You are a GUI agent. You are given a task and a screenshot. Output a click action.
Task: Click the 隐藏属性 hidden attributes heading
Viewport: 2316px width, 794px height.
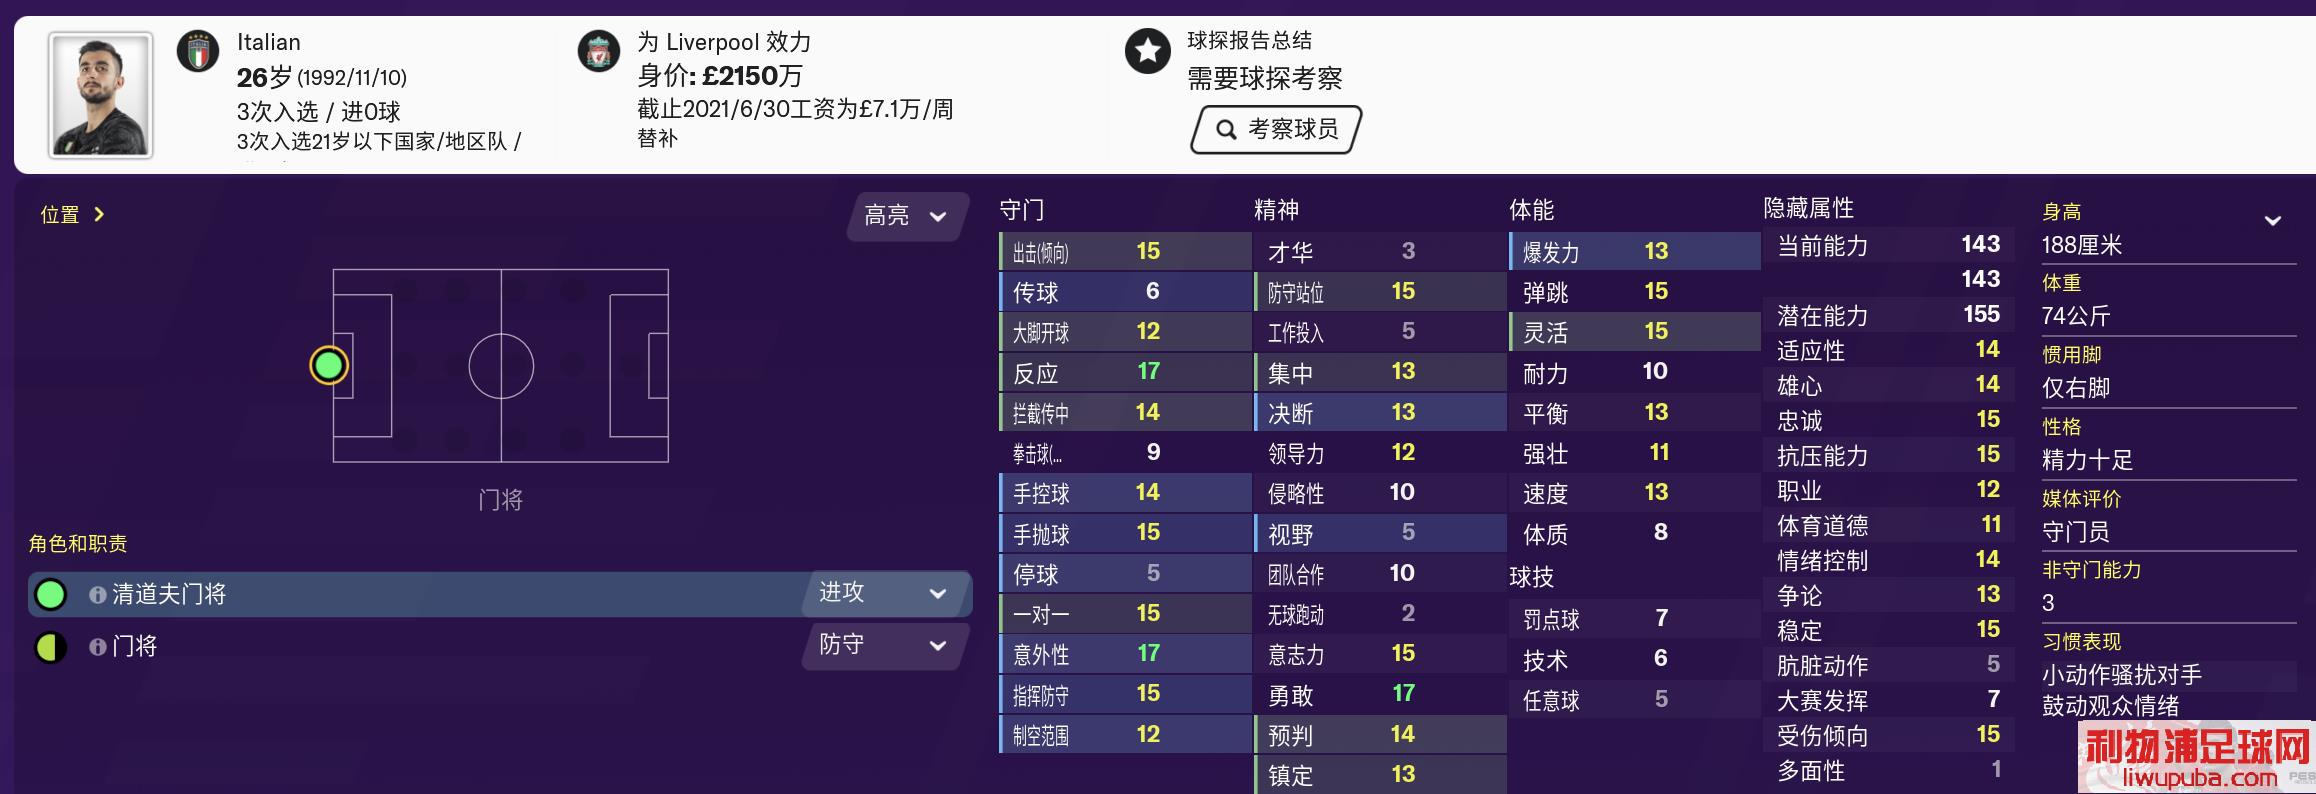[x=1808, y=208]
